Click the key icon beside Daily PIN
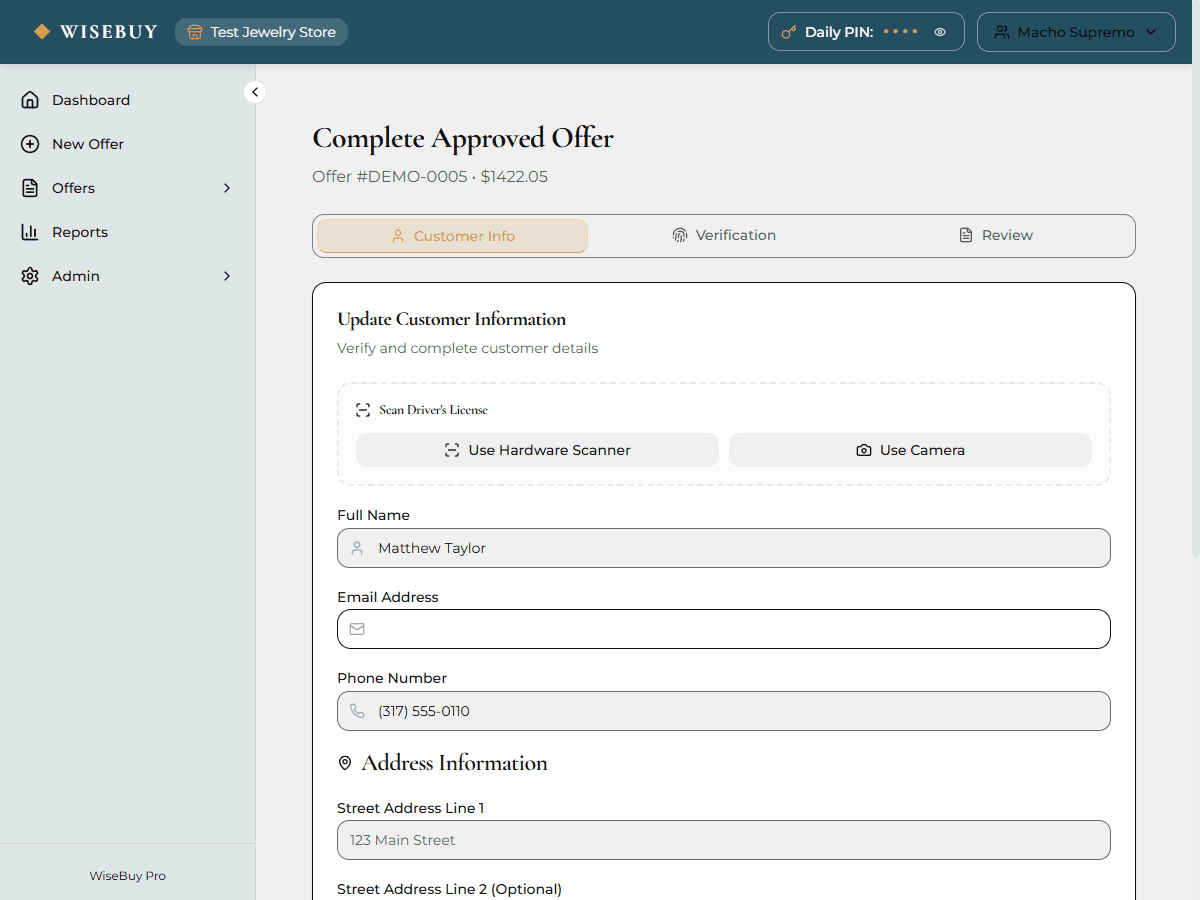Viewport: 1200px width, 900px height. coord(788,32)
